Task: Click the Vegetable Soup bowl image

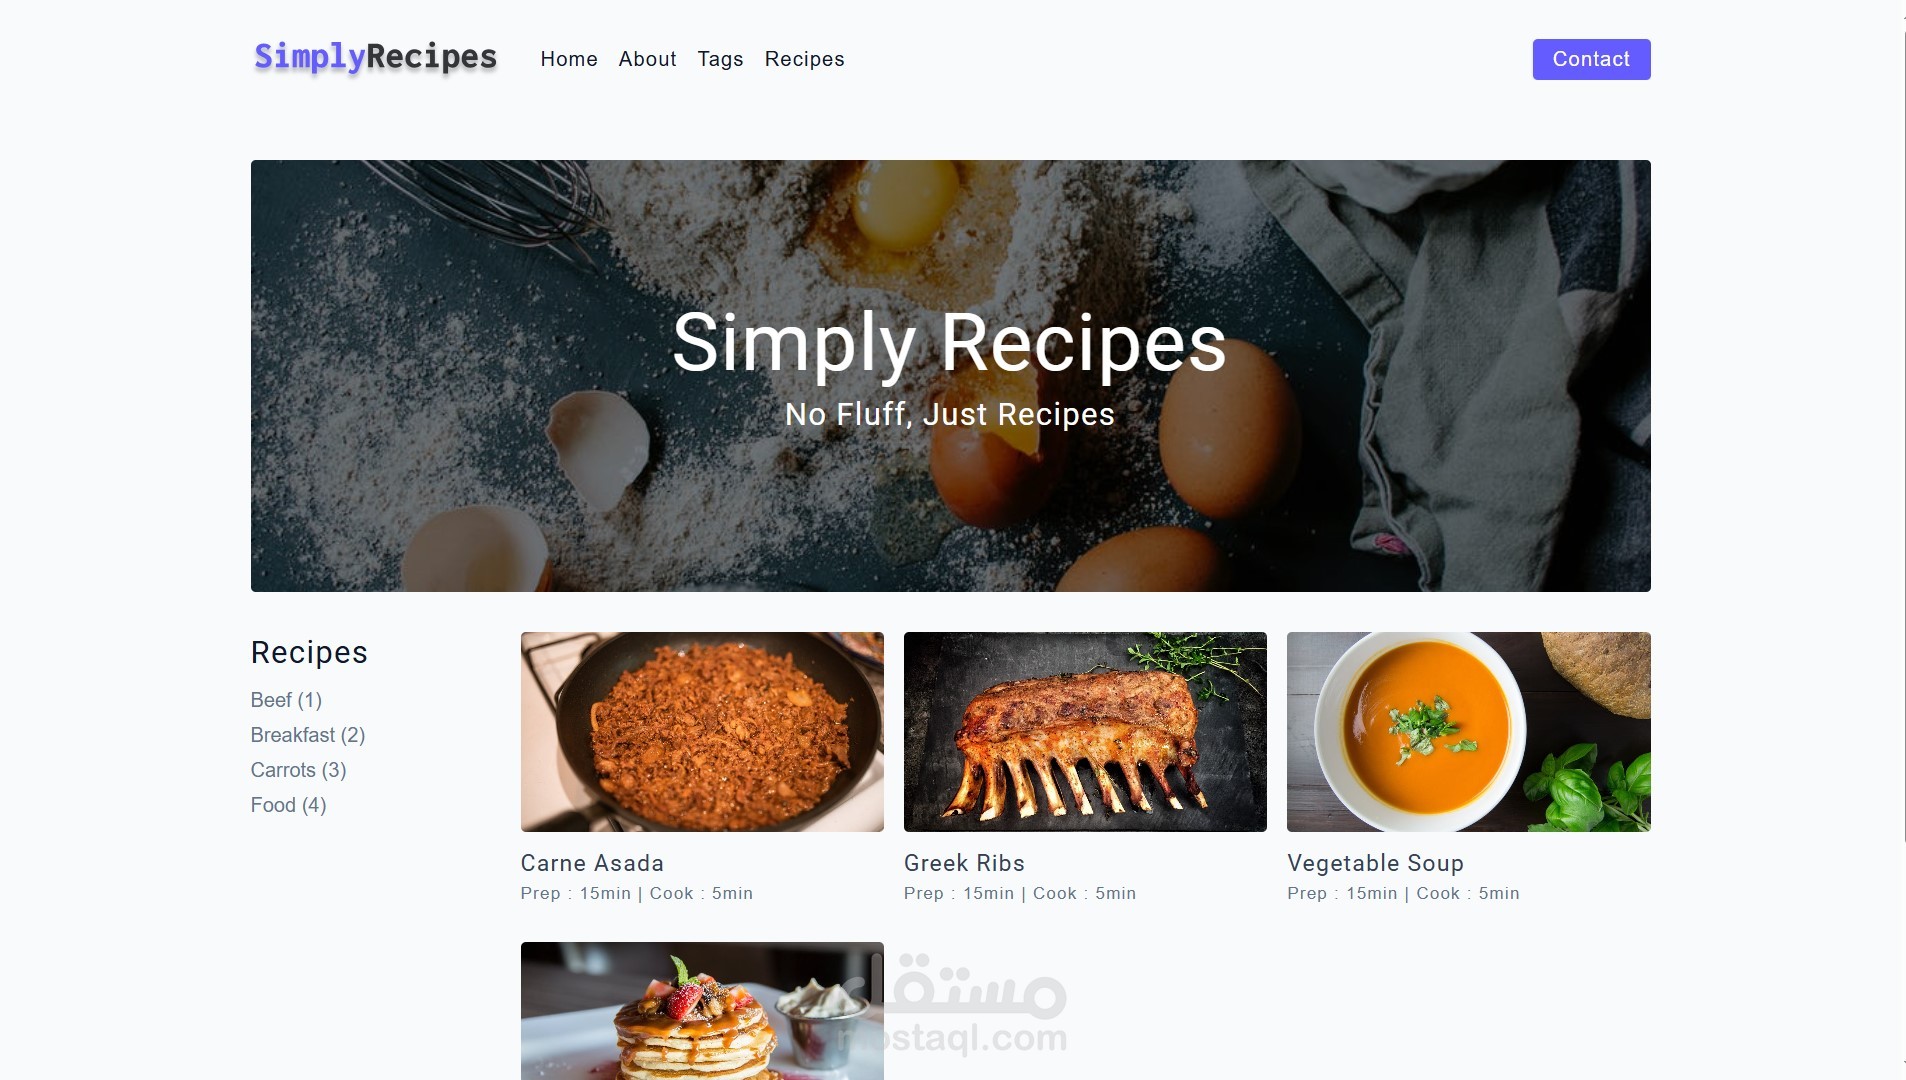Action: tap(1468, 732)
